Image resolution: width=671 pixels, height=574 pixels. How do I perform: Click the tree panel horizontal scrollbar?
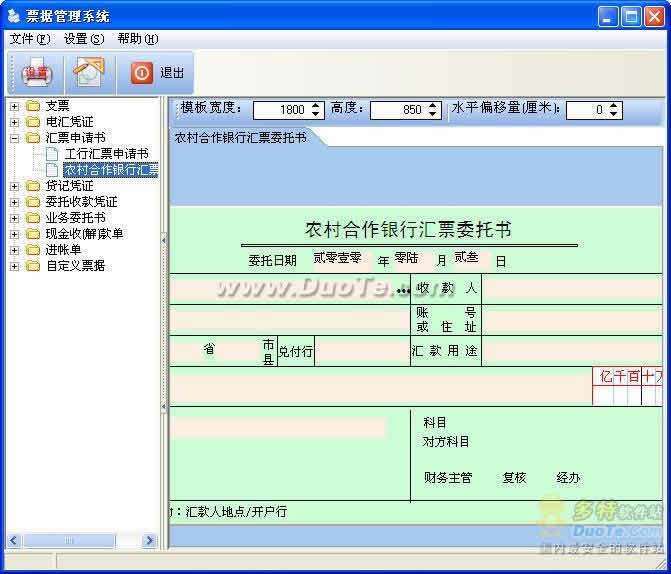pos(82,541)
